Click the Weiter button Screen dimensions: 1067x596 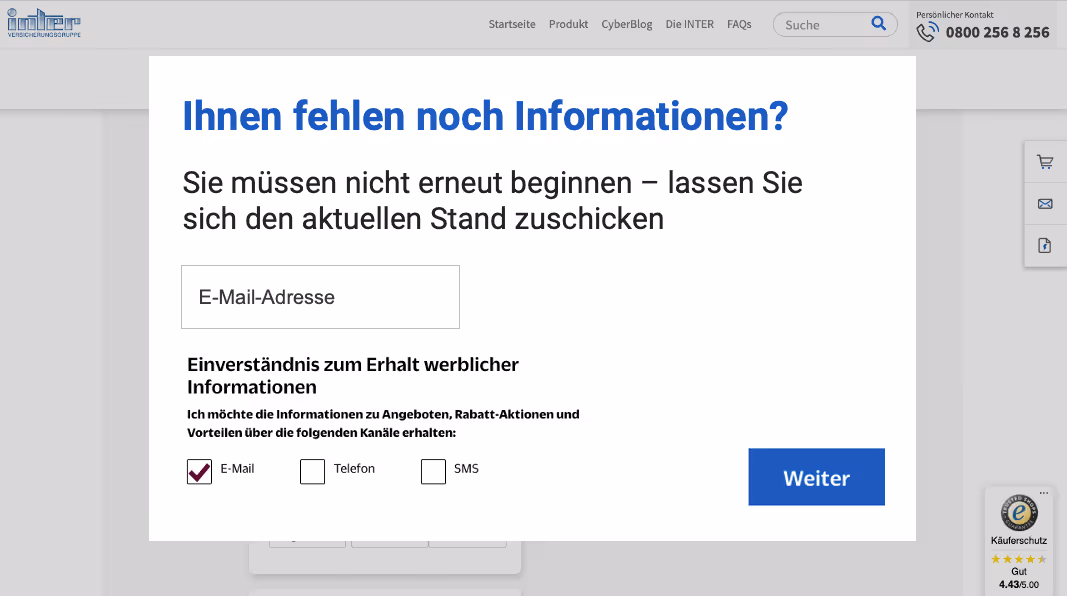click(x=816, y=477)
